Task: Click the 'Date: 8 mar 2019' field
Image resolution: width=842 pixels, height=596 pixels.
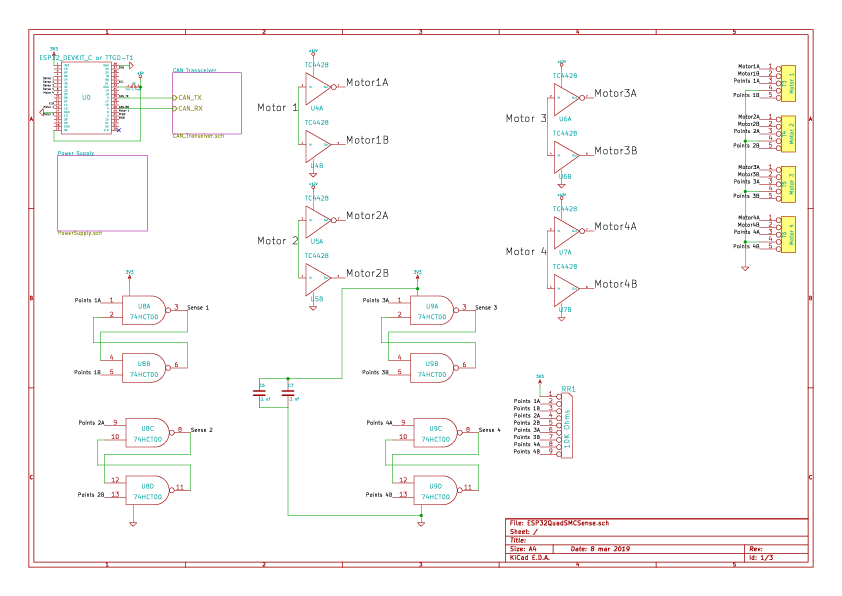Action: [x=600, y=549]
